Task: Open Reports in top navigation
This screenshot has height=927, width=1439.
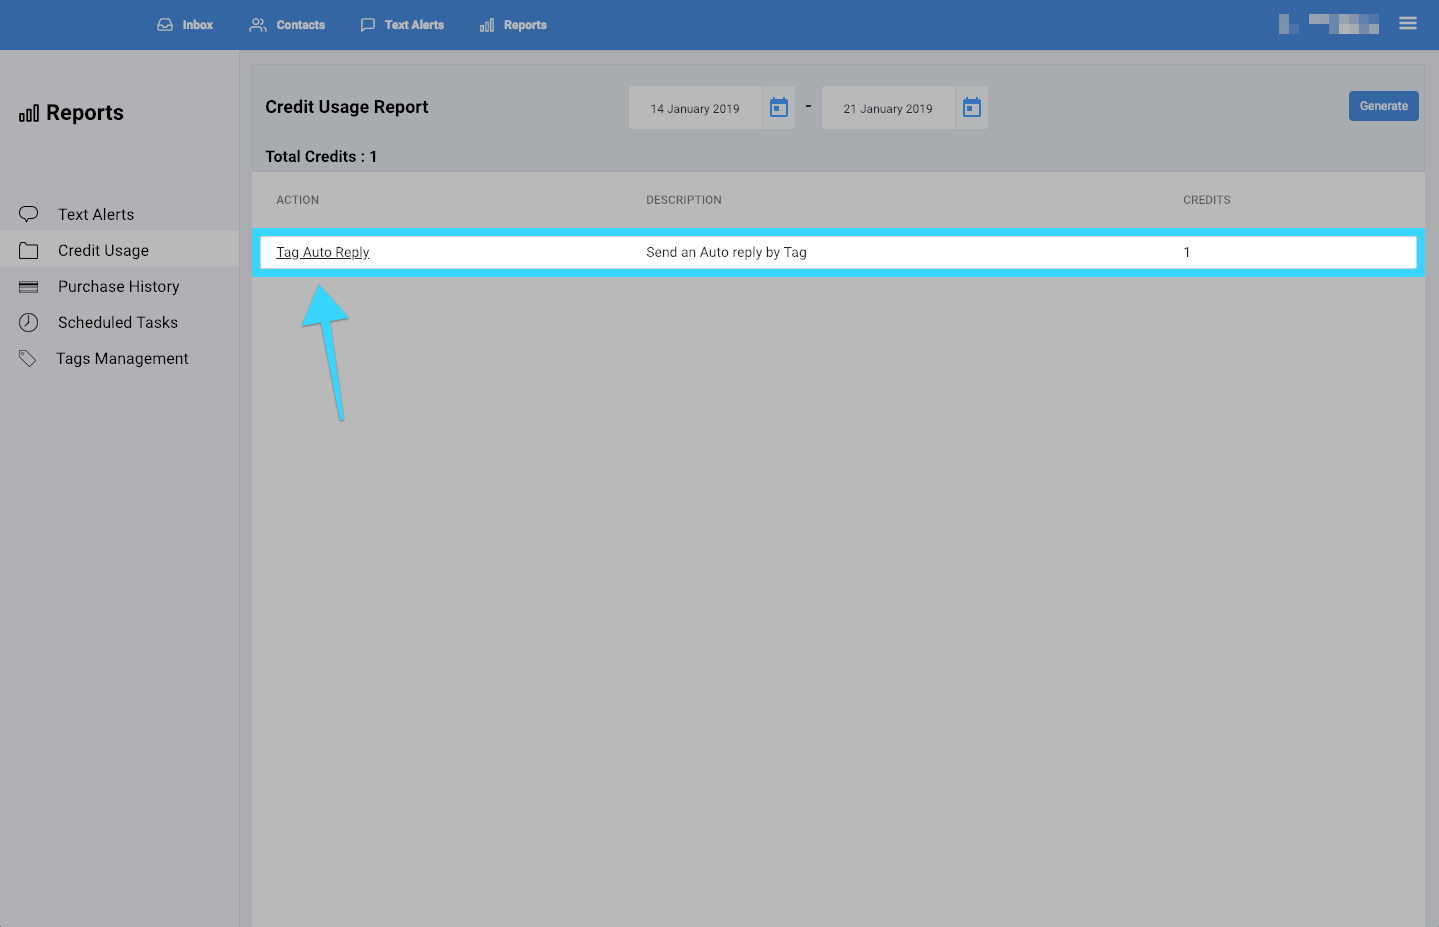Action: tap(513, 25)
